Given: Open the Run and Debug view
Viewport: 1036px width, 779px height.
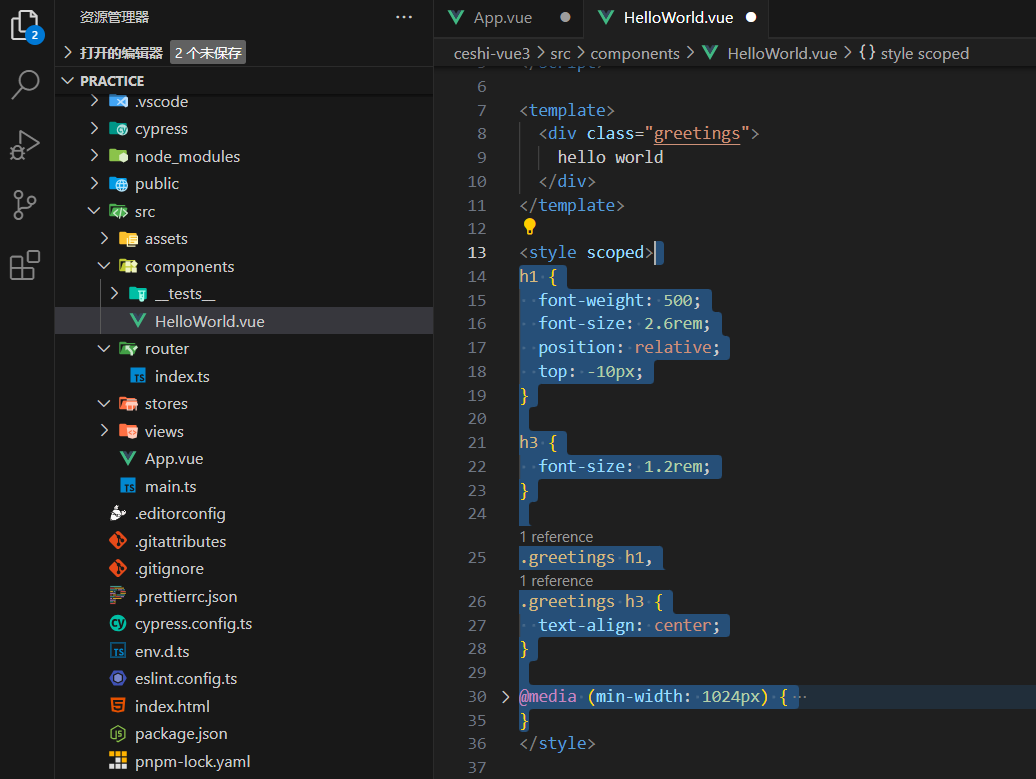Looking at the screenshot, I should tap(26, 145).
